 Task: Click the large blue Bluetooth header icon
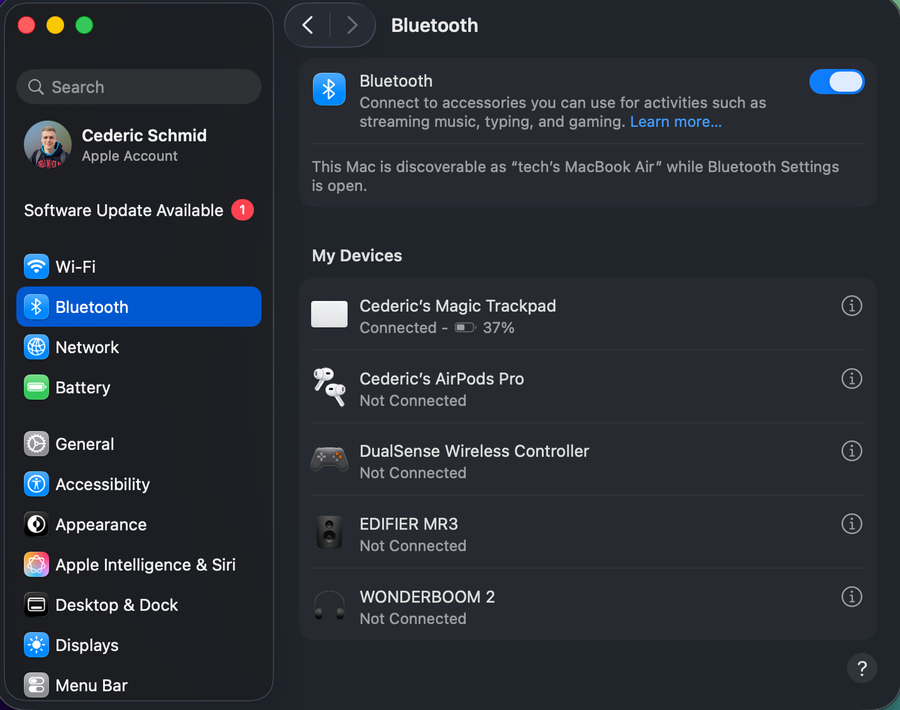point(329,90)
